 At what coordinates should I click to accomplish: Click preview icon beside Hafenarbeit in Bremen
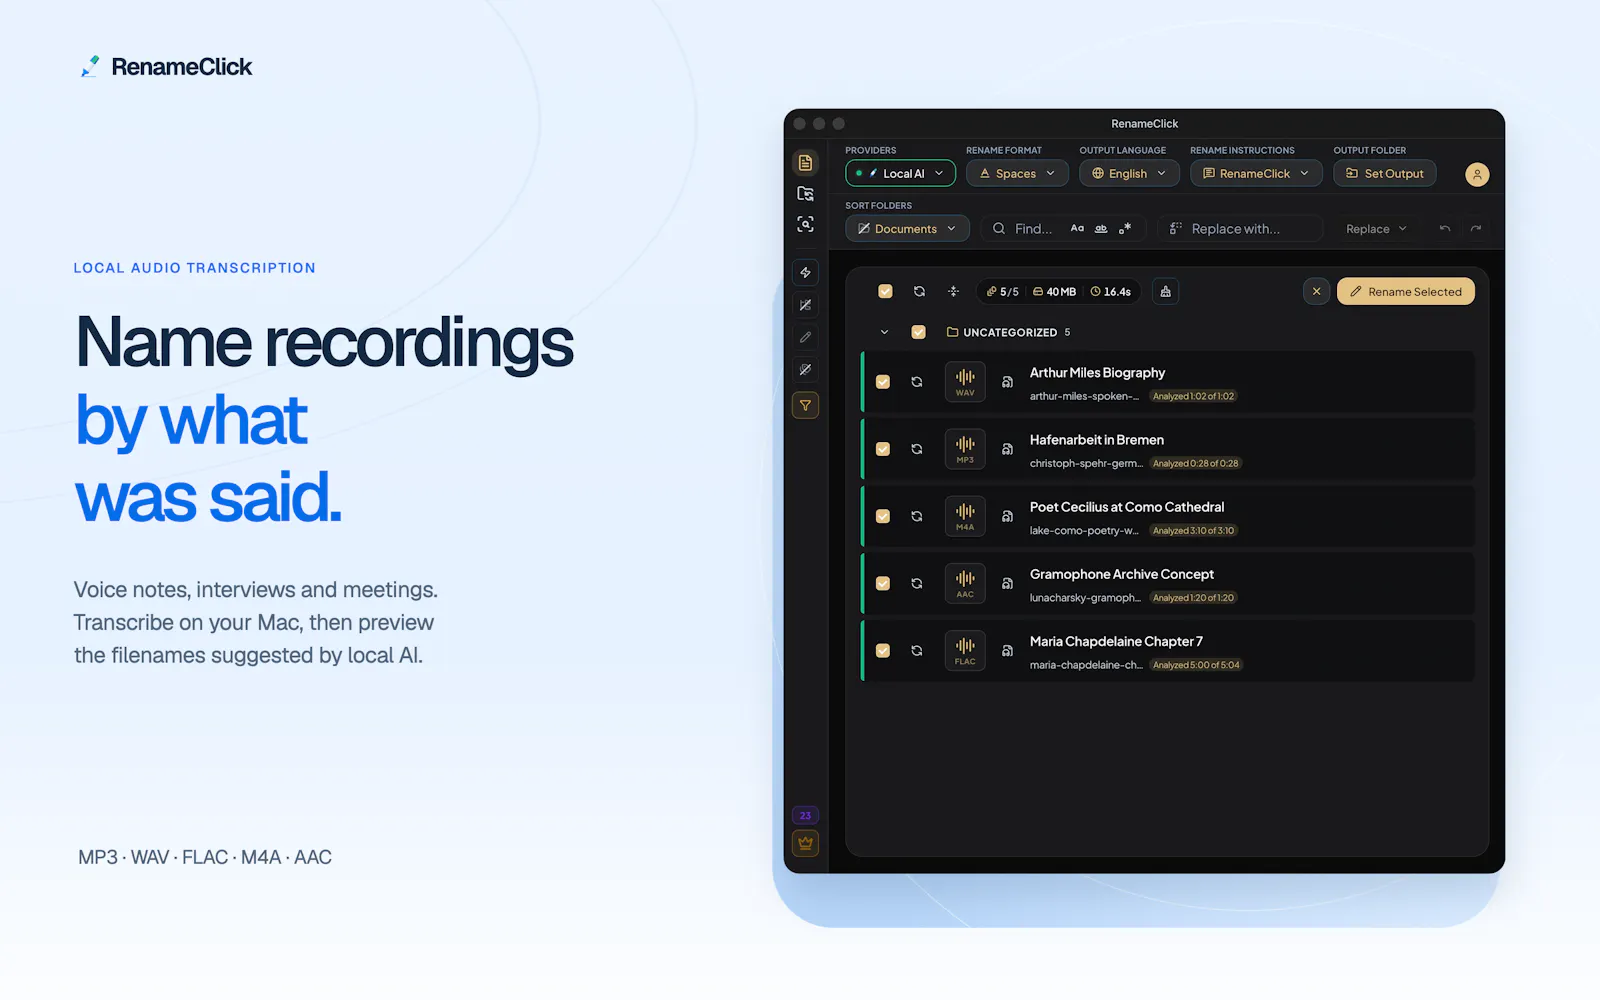click(x=1007, y=449)
